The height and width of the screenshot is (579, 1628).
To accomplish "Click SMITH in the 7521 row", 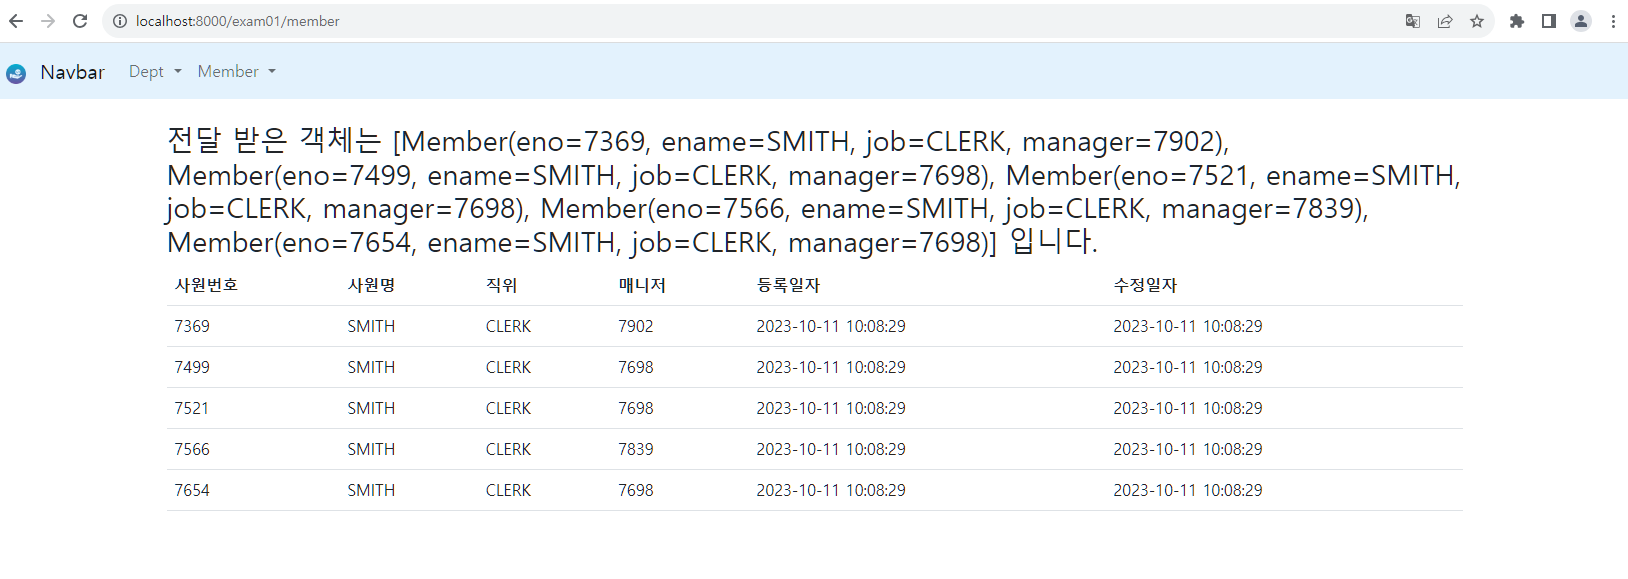I will (x=371, y=408).
